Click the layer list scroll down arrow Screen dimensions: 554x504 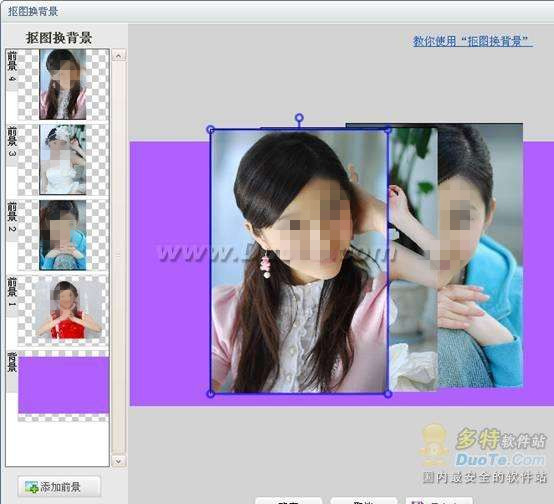coord(119,461)
